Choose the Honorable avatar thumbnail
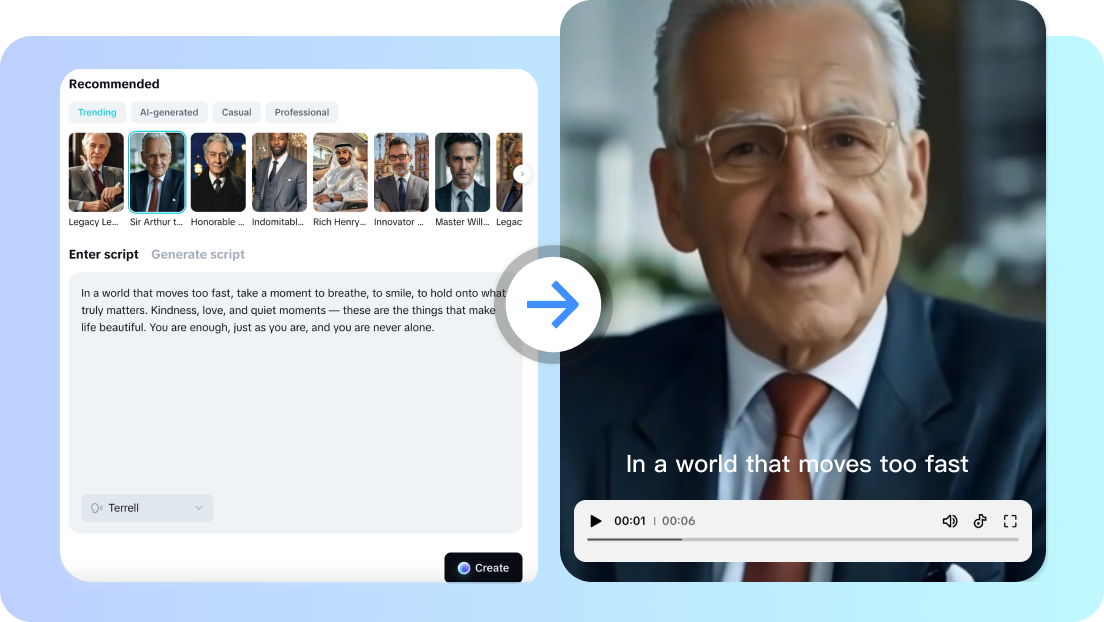 (x=218, y=173)
